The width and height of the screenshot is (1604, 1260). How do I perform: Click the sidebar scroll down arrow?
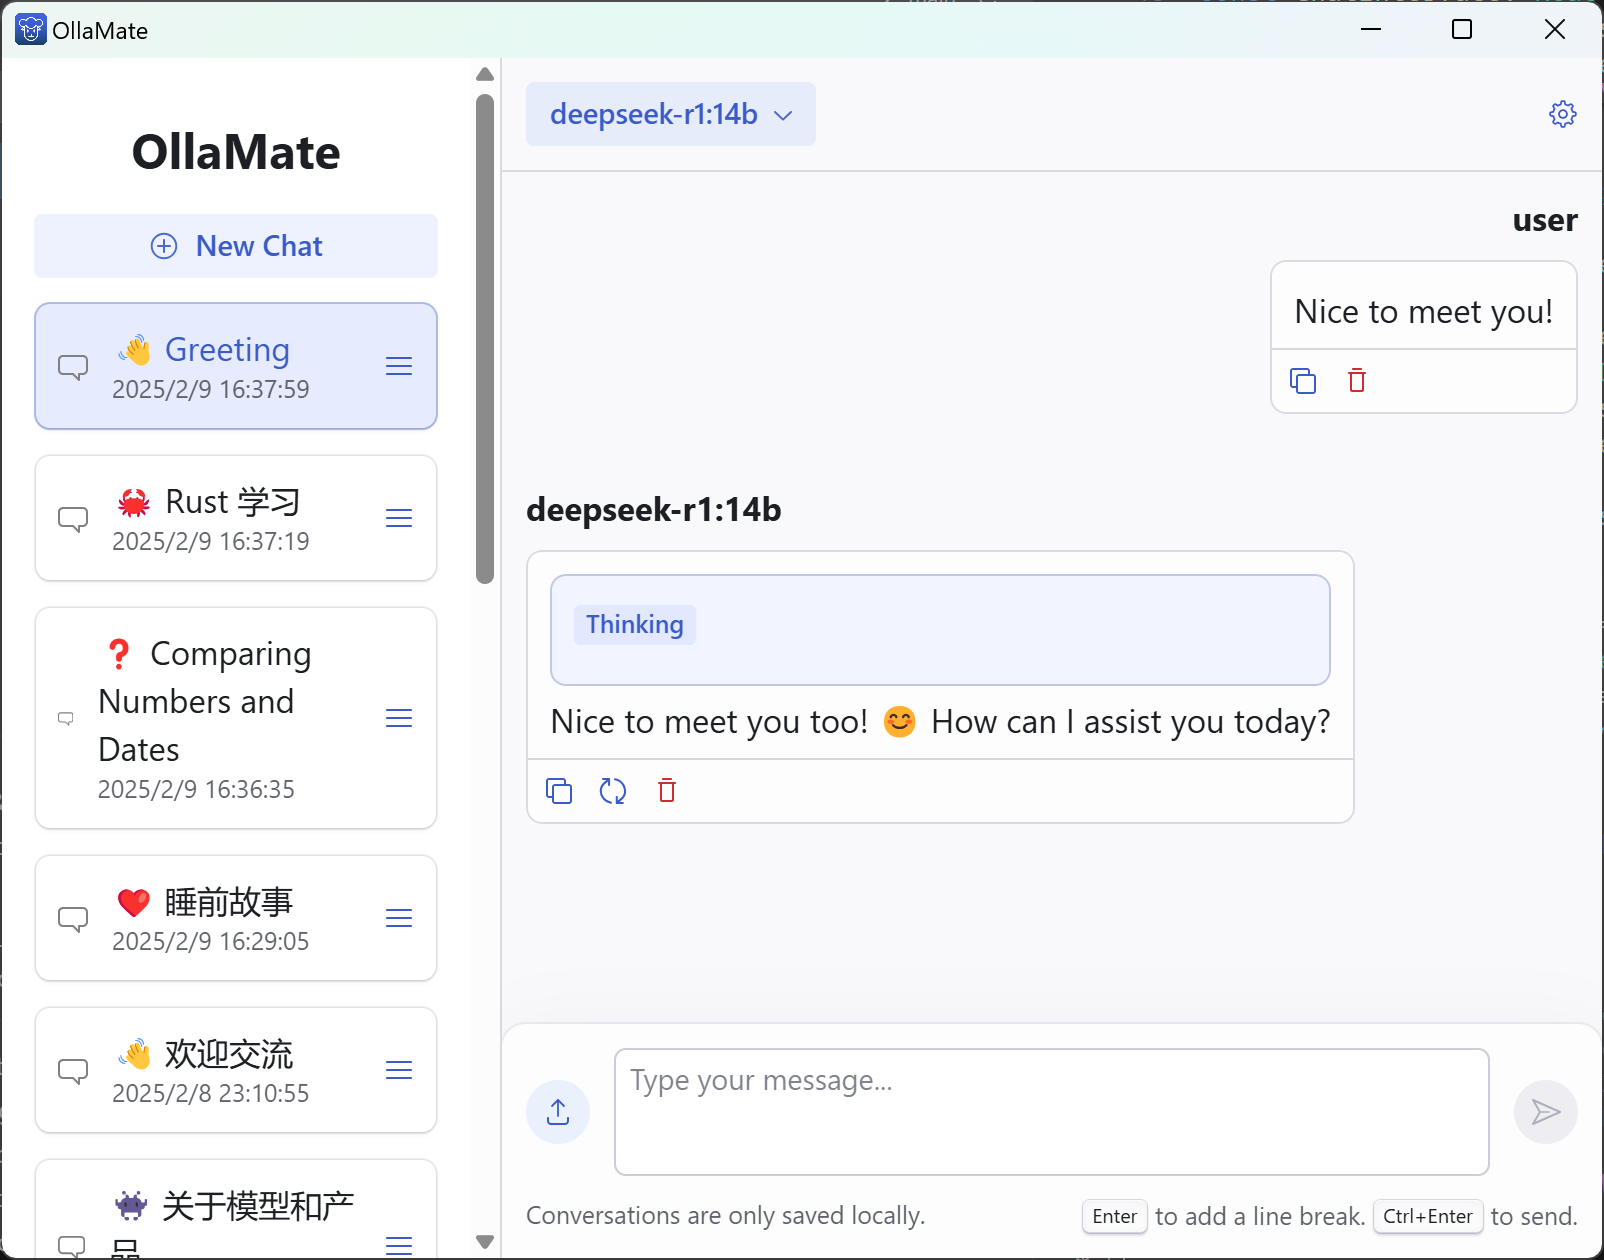(x=485, y=1242)
